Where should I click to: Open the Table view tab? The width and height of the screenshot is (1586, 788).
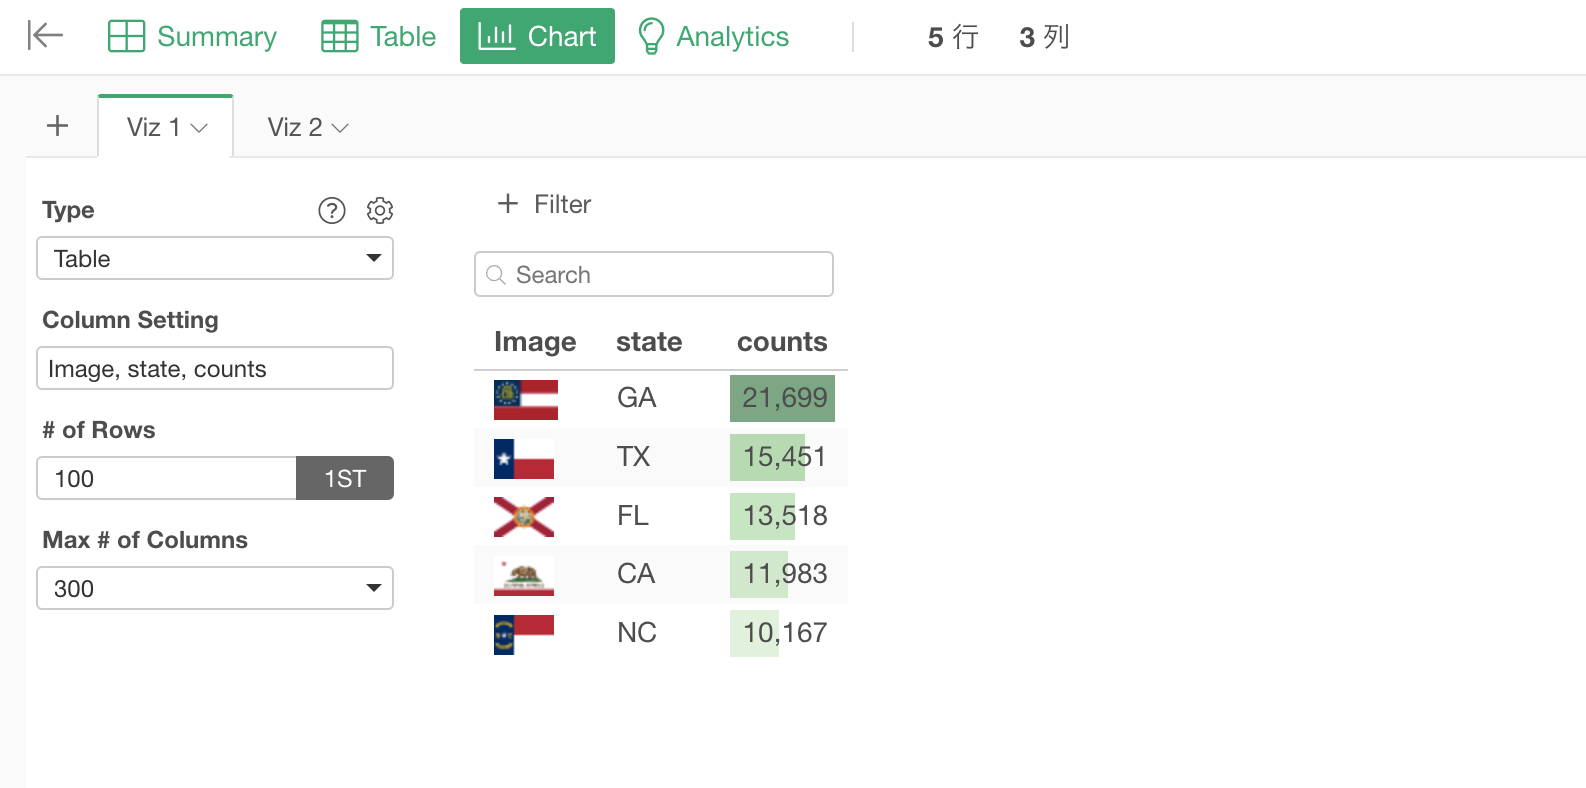378,36
